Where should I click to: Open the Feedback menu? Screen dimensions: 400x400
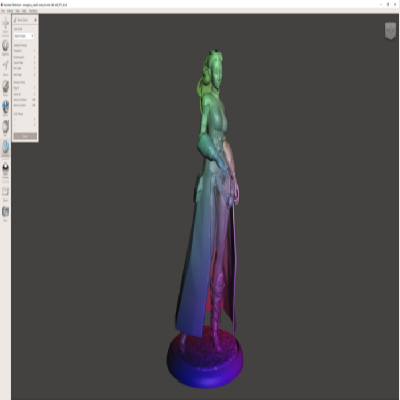coord(33,11)
